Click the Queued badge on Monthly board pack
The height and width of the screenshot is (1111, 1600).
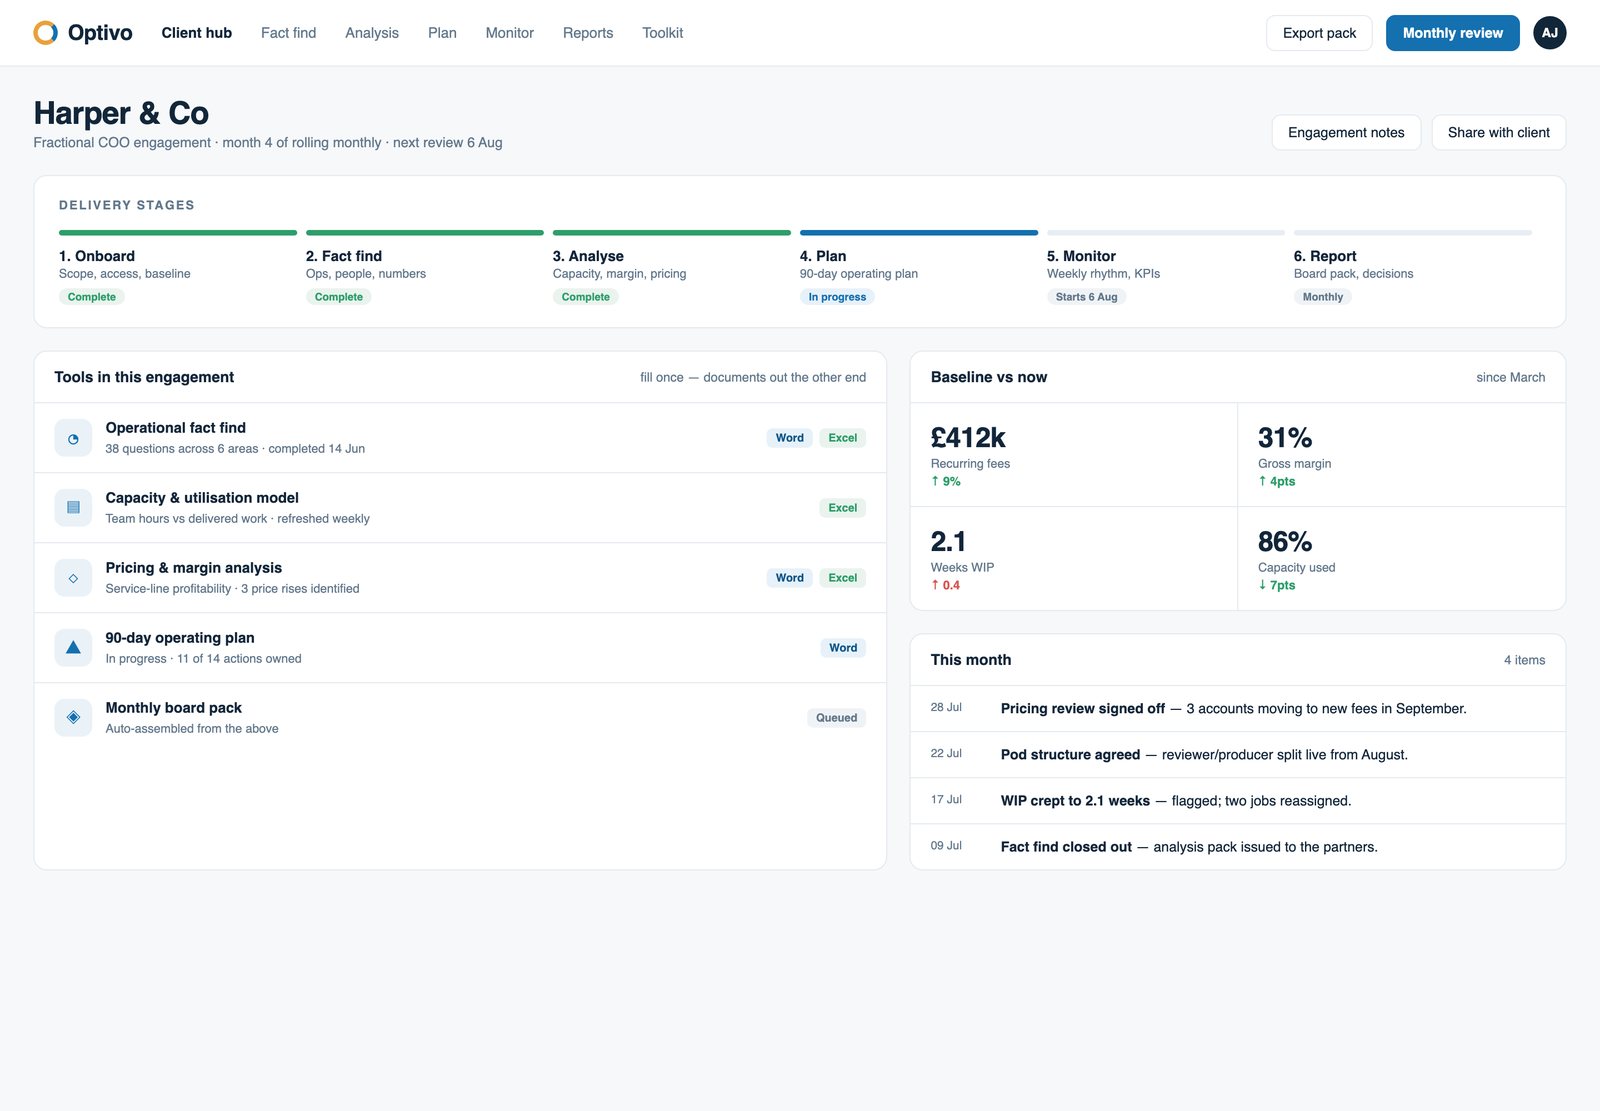836,718
